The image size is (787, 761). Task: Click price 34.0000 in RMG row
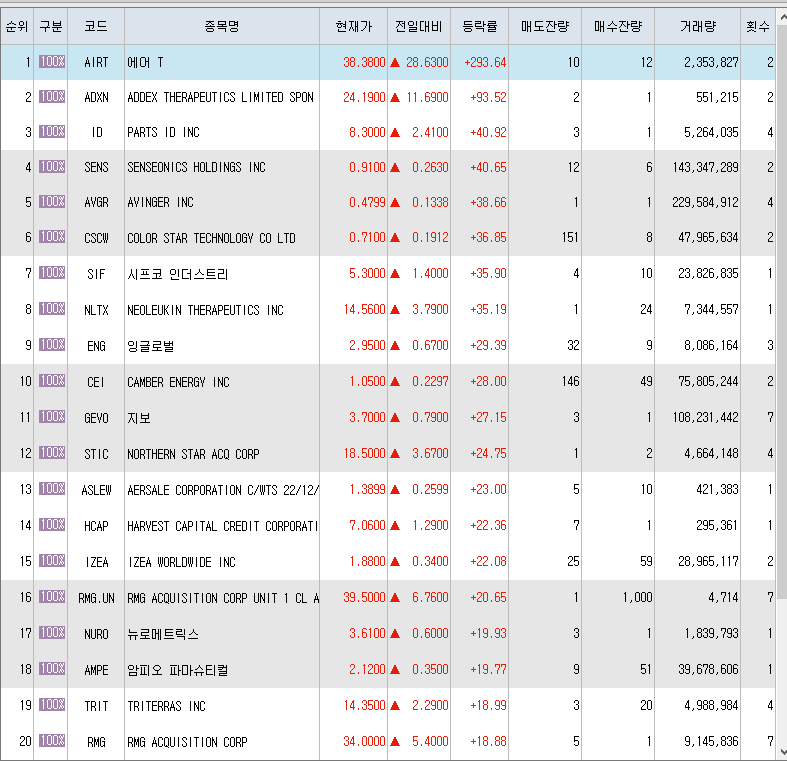(x=364, y=741)
